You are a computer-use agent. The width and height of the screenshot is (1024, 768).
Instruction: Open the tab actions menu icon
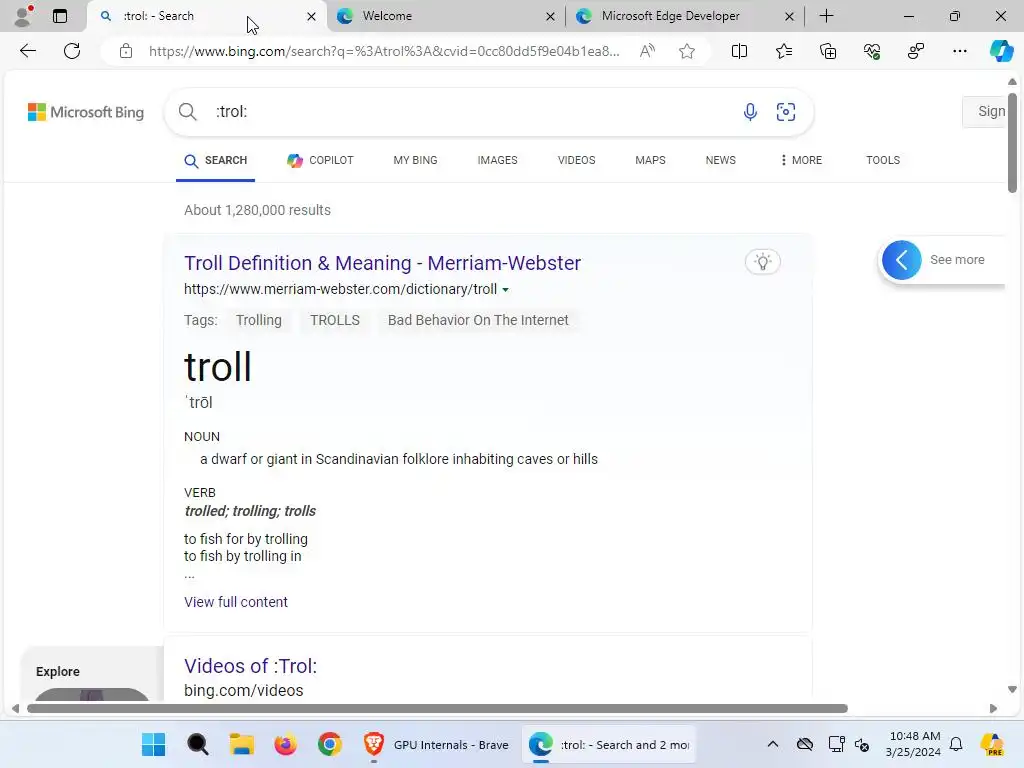(60, 16)
